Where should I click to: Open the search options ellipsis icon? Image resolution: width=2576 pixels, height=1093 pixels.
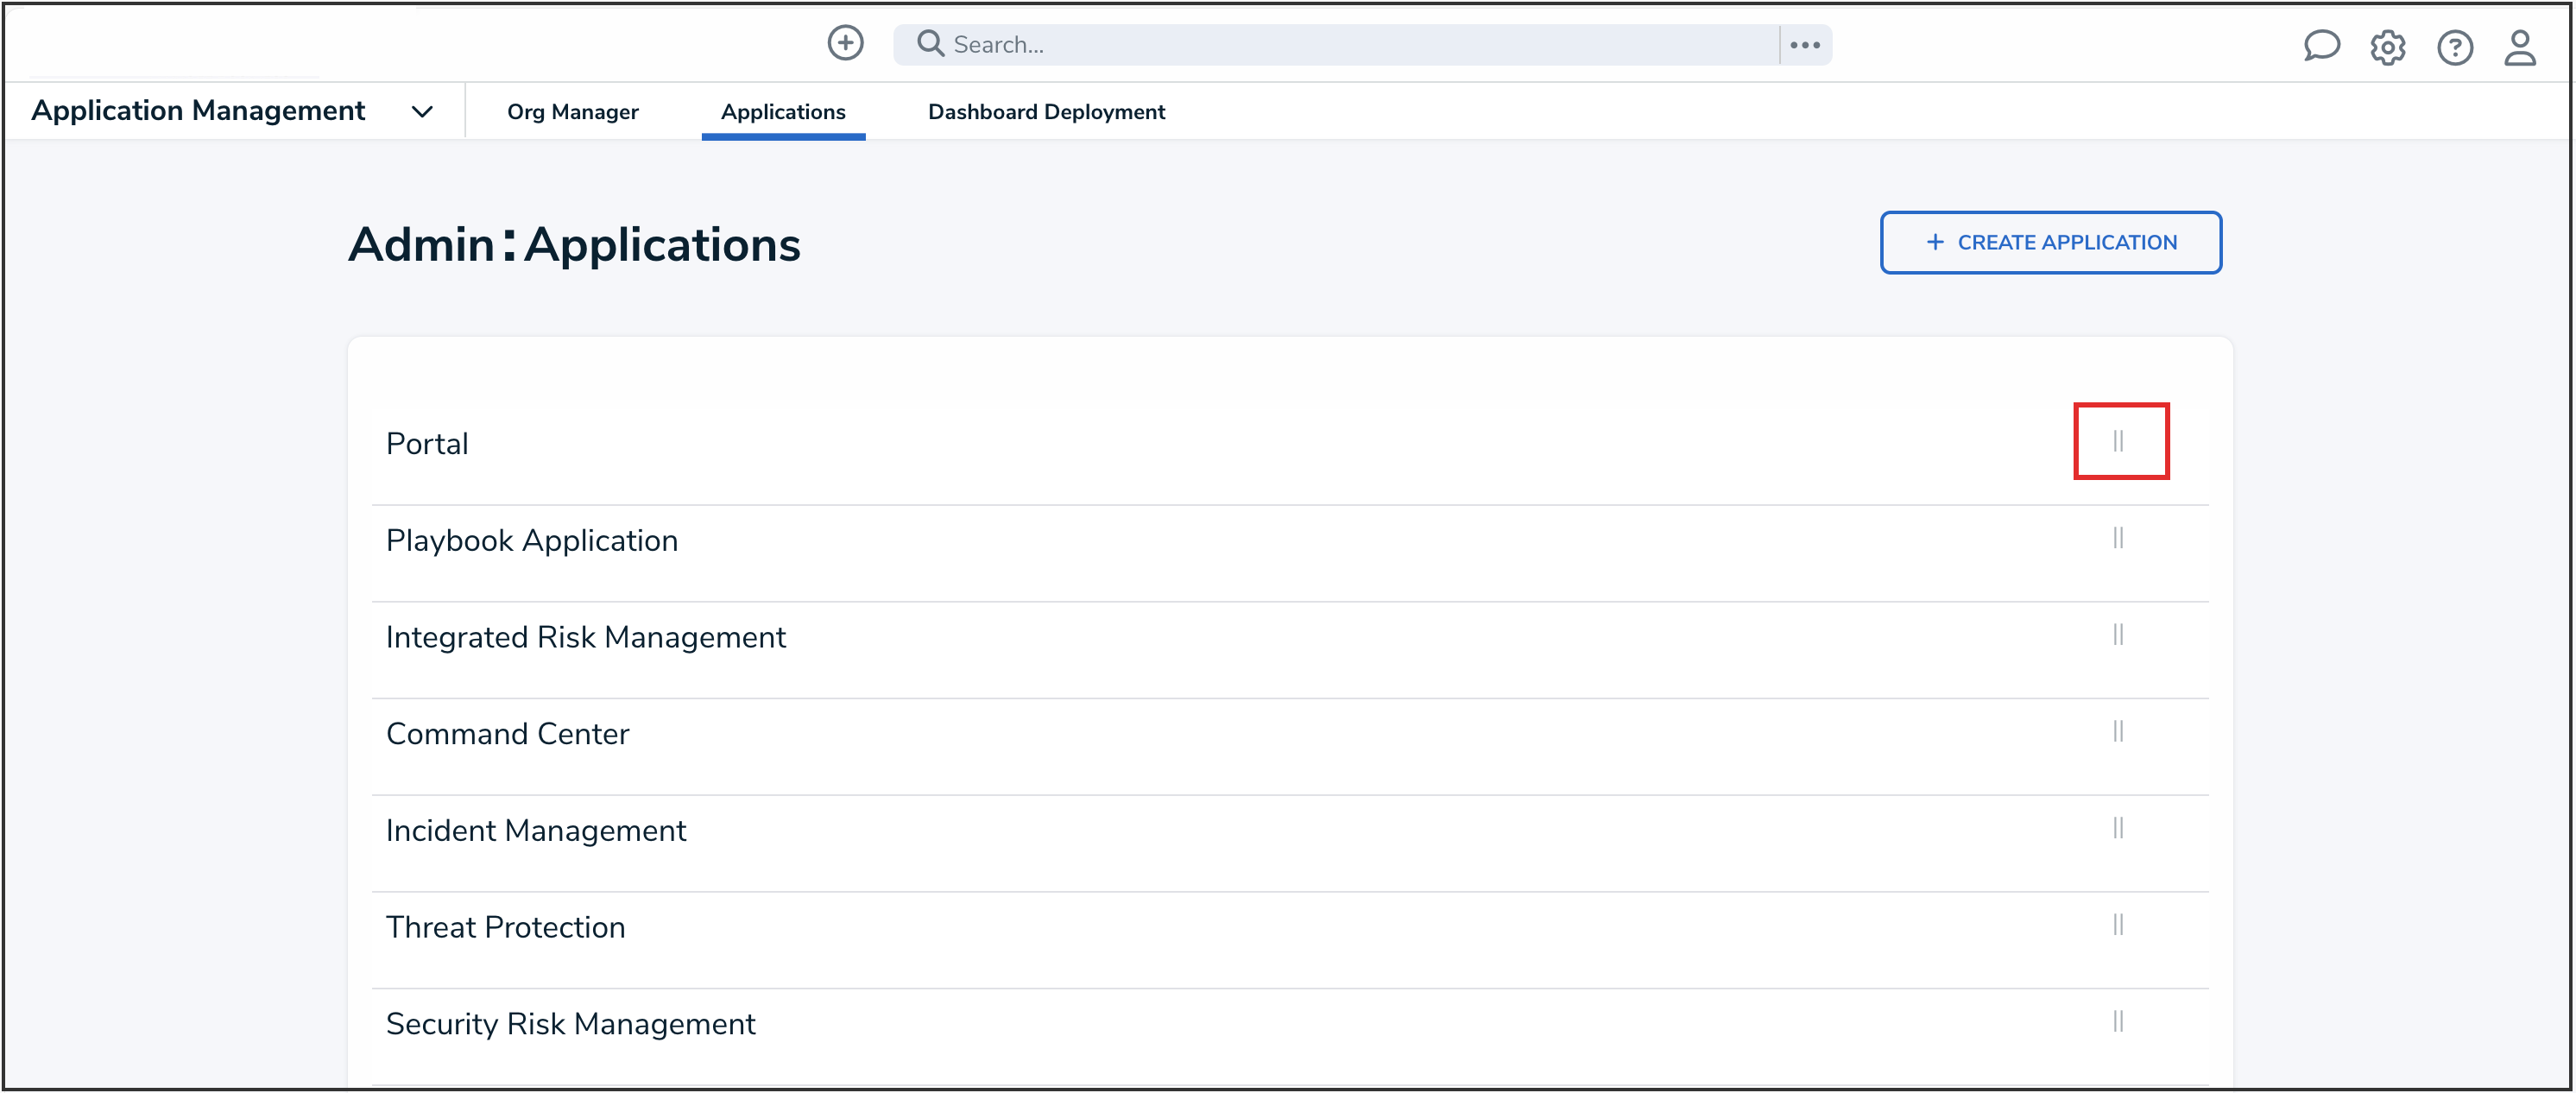[1805, 45]
